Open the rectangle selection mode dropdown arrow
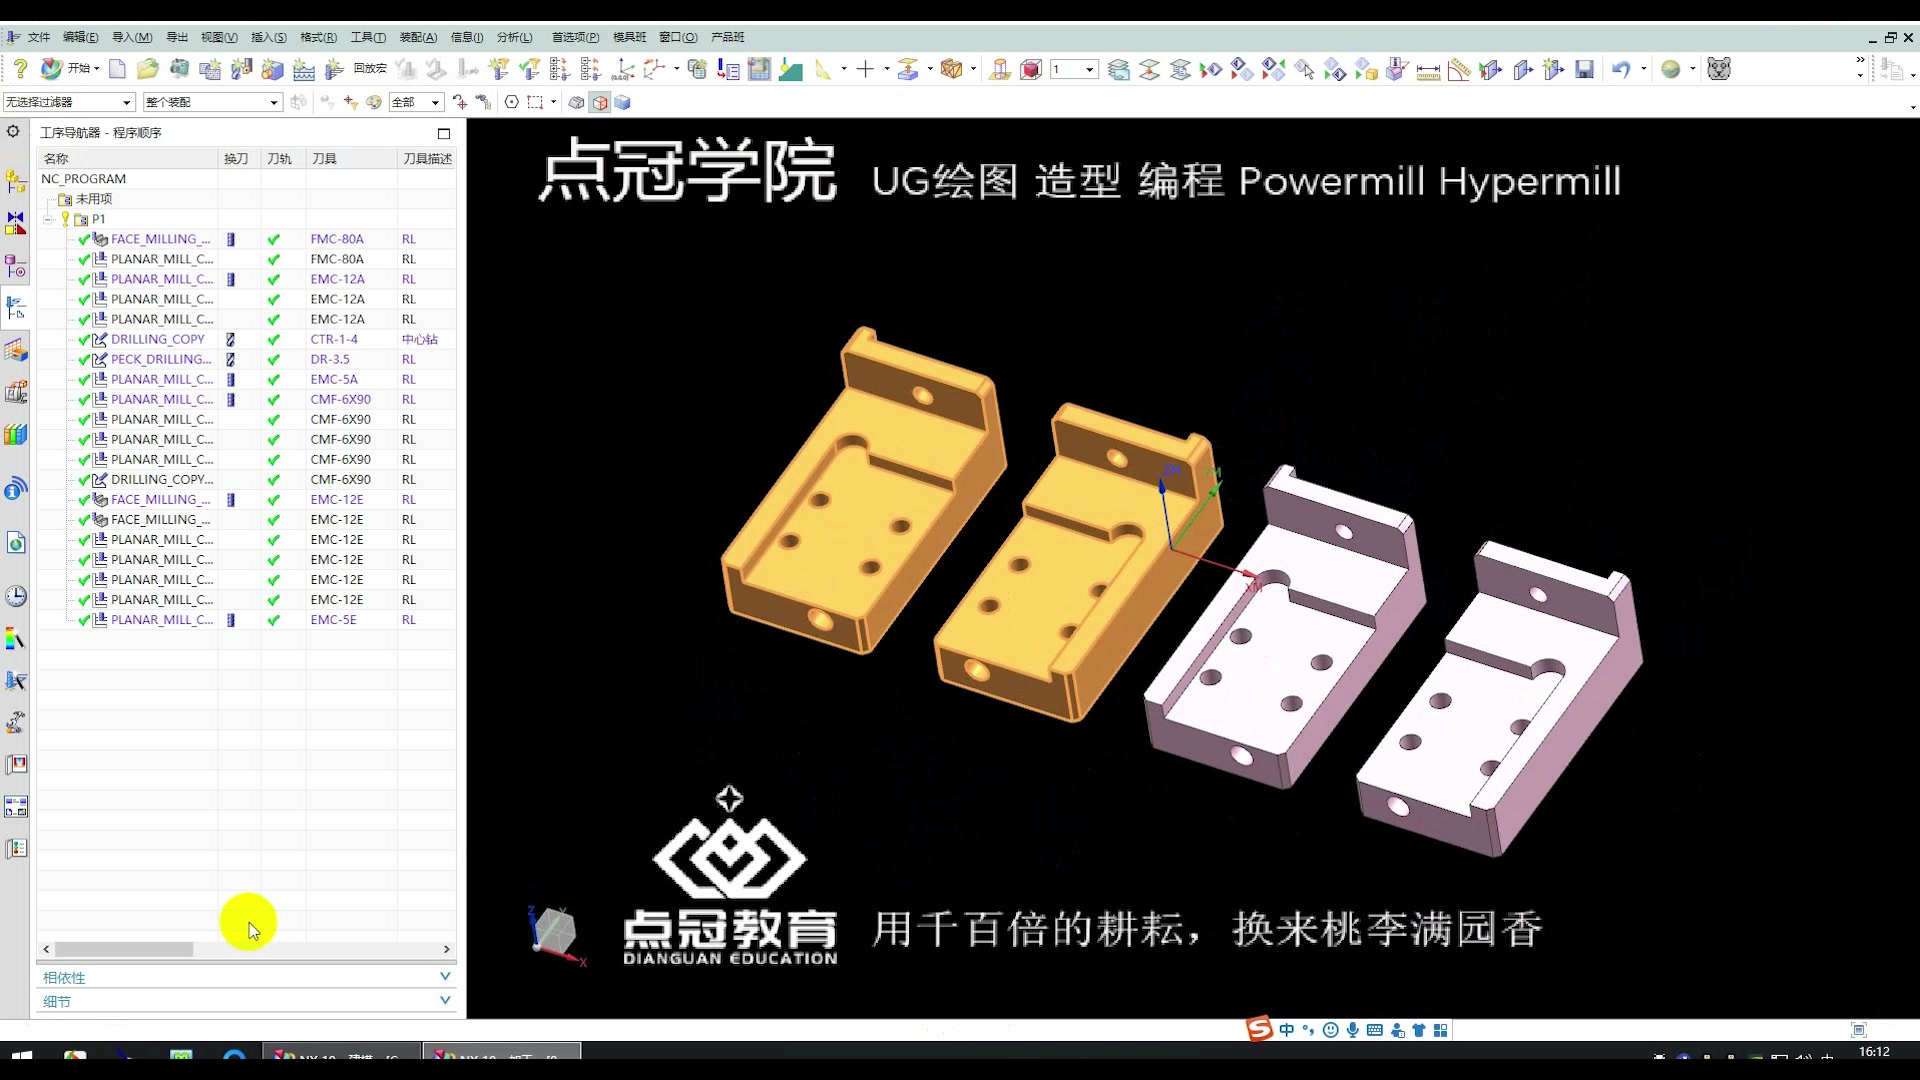 click(553, 102)
